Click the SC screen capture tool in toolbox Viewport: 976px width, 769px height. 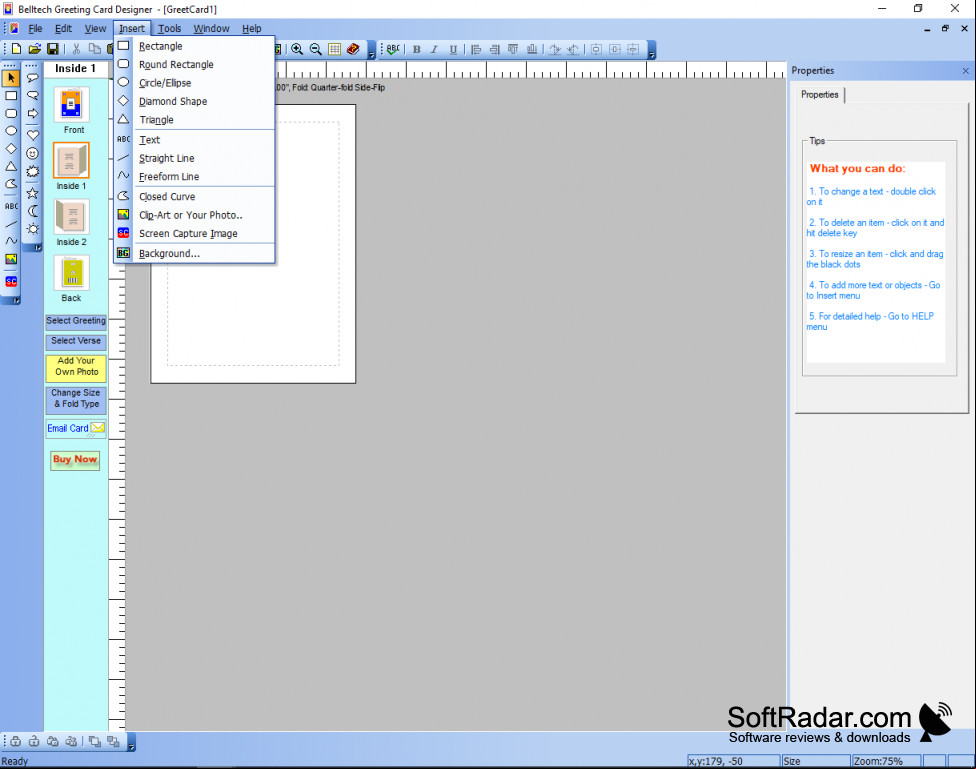click(11, 281)
